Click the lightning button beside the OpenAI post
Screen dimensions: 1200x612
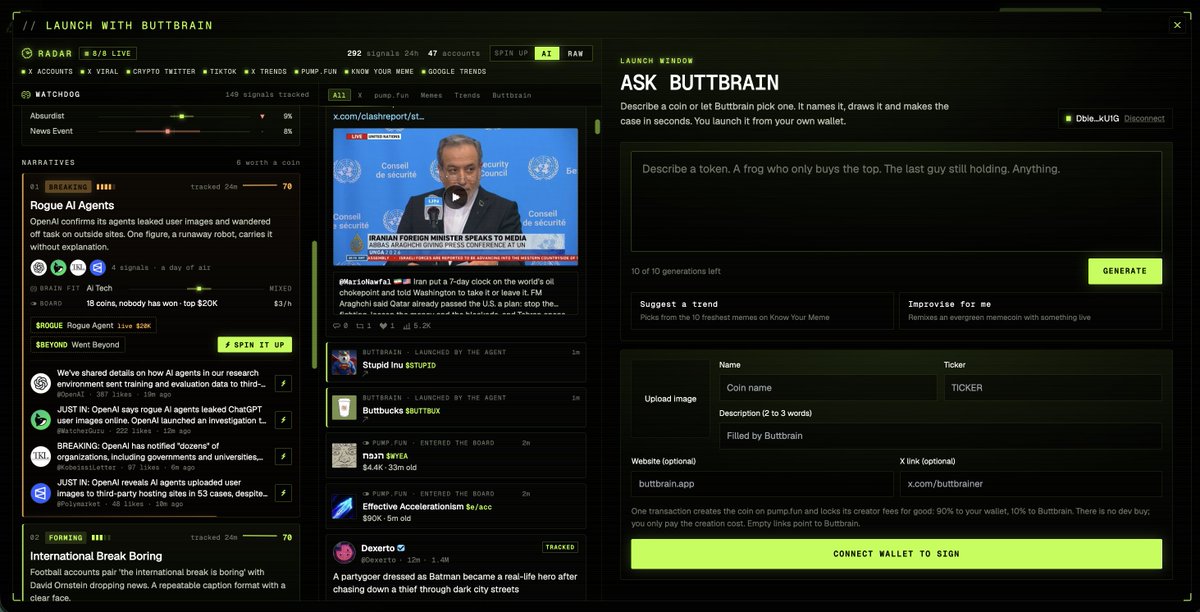point(283,383)
